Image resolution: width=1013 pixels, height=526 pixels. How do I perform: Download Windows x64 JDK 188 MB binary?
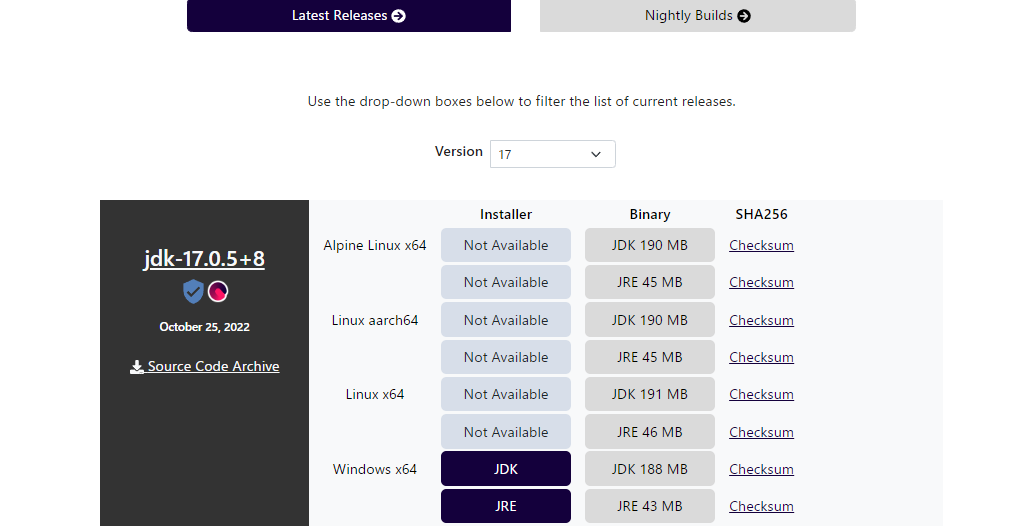pos(649,469)
